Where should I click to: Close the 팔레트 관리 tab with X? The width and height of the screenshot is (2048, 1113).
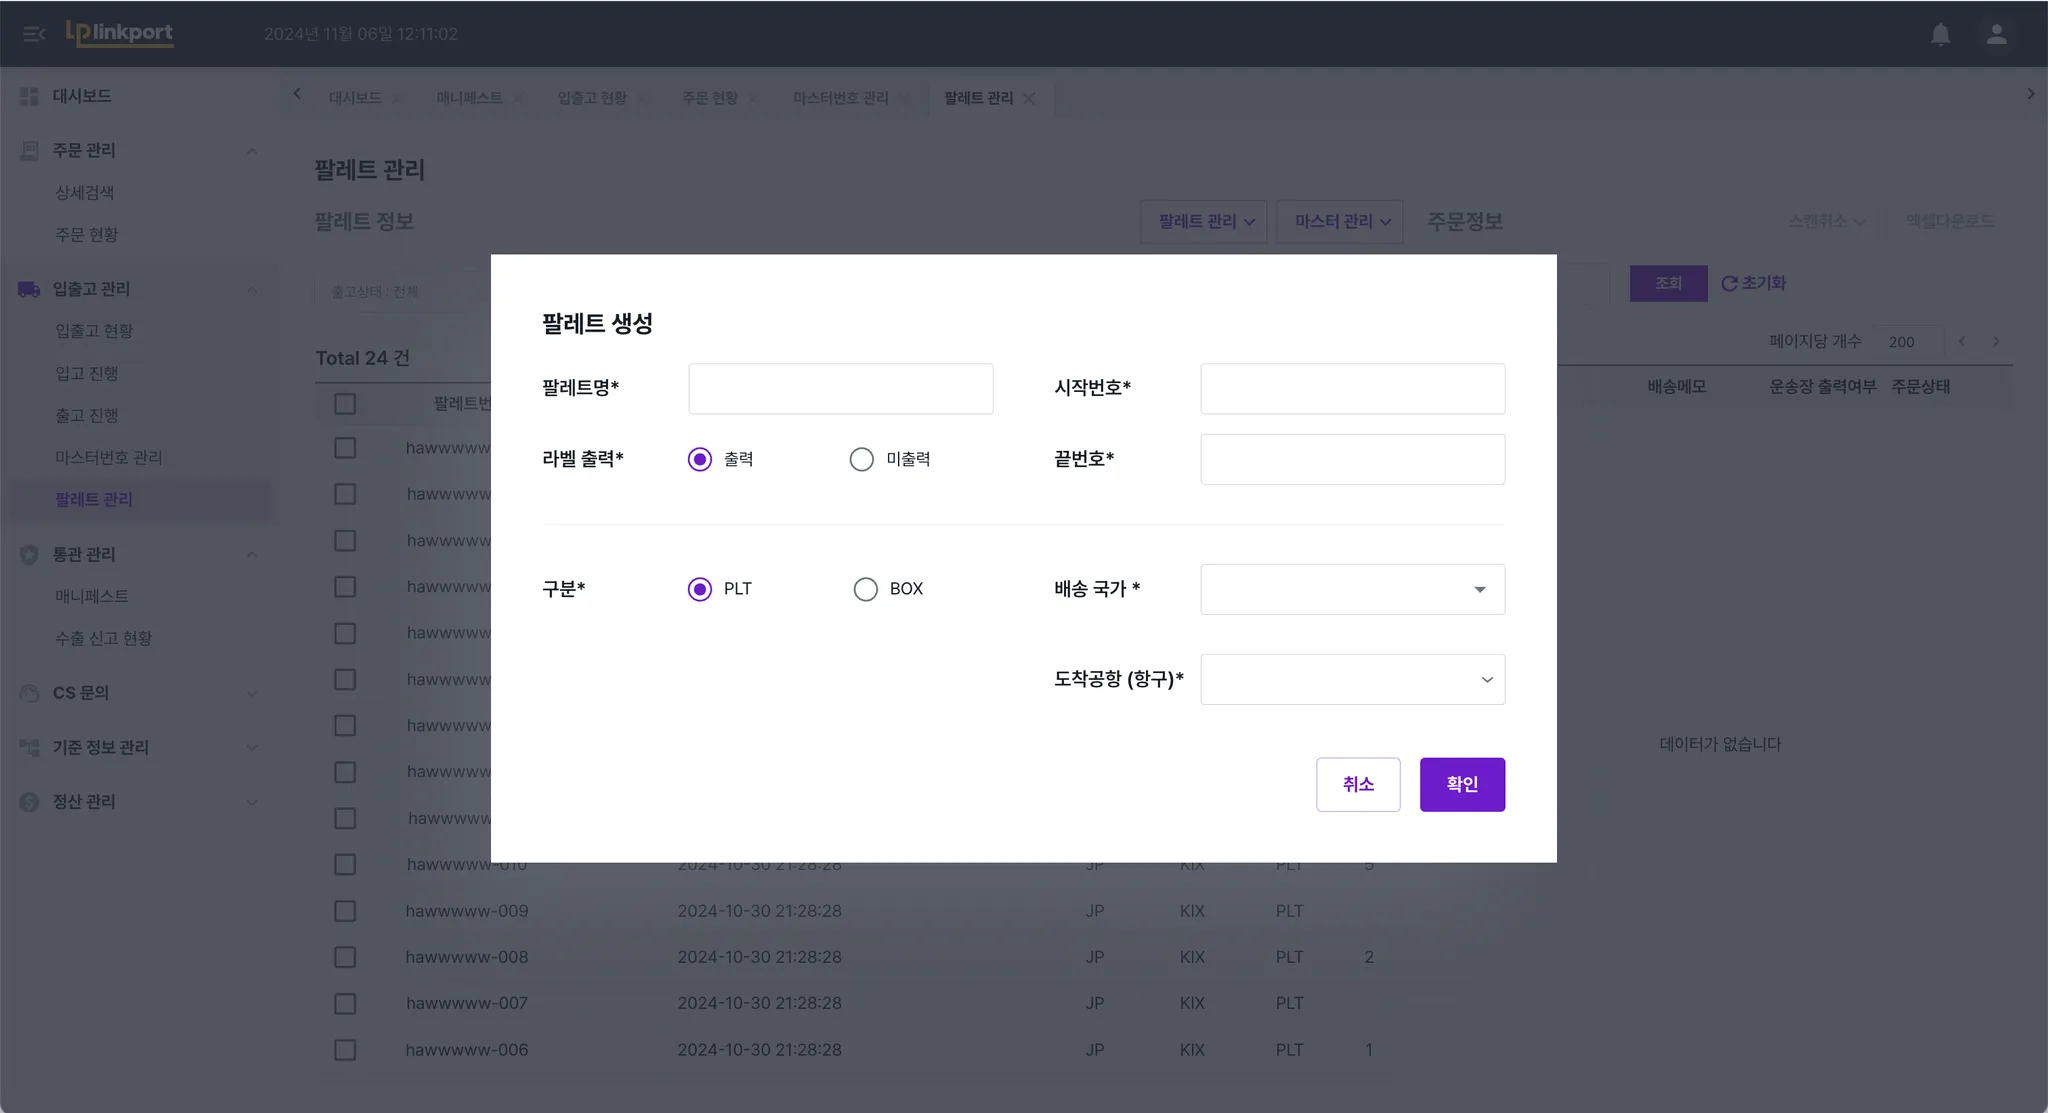(1029, 98)
